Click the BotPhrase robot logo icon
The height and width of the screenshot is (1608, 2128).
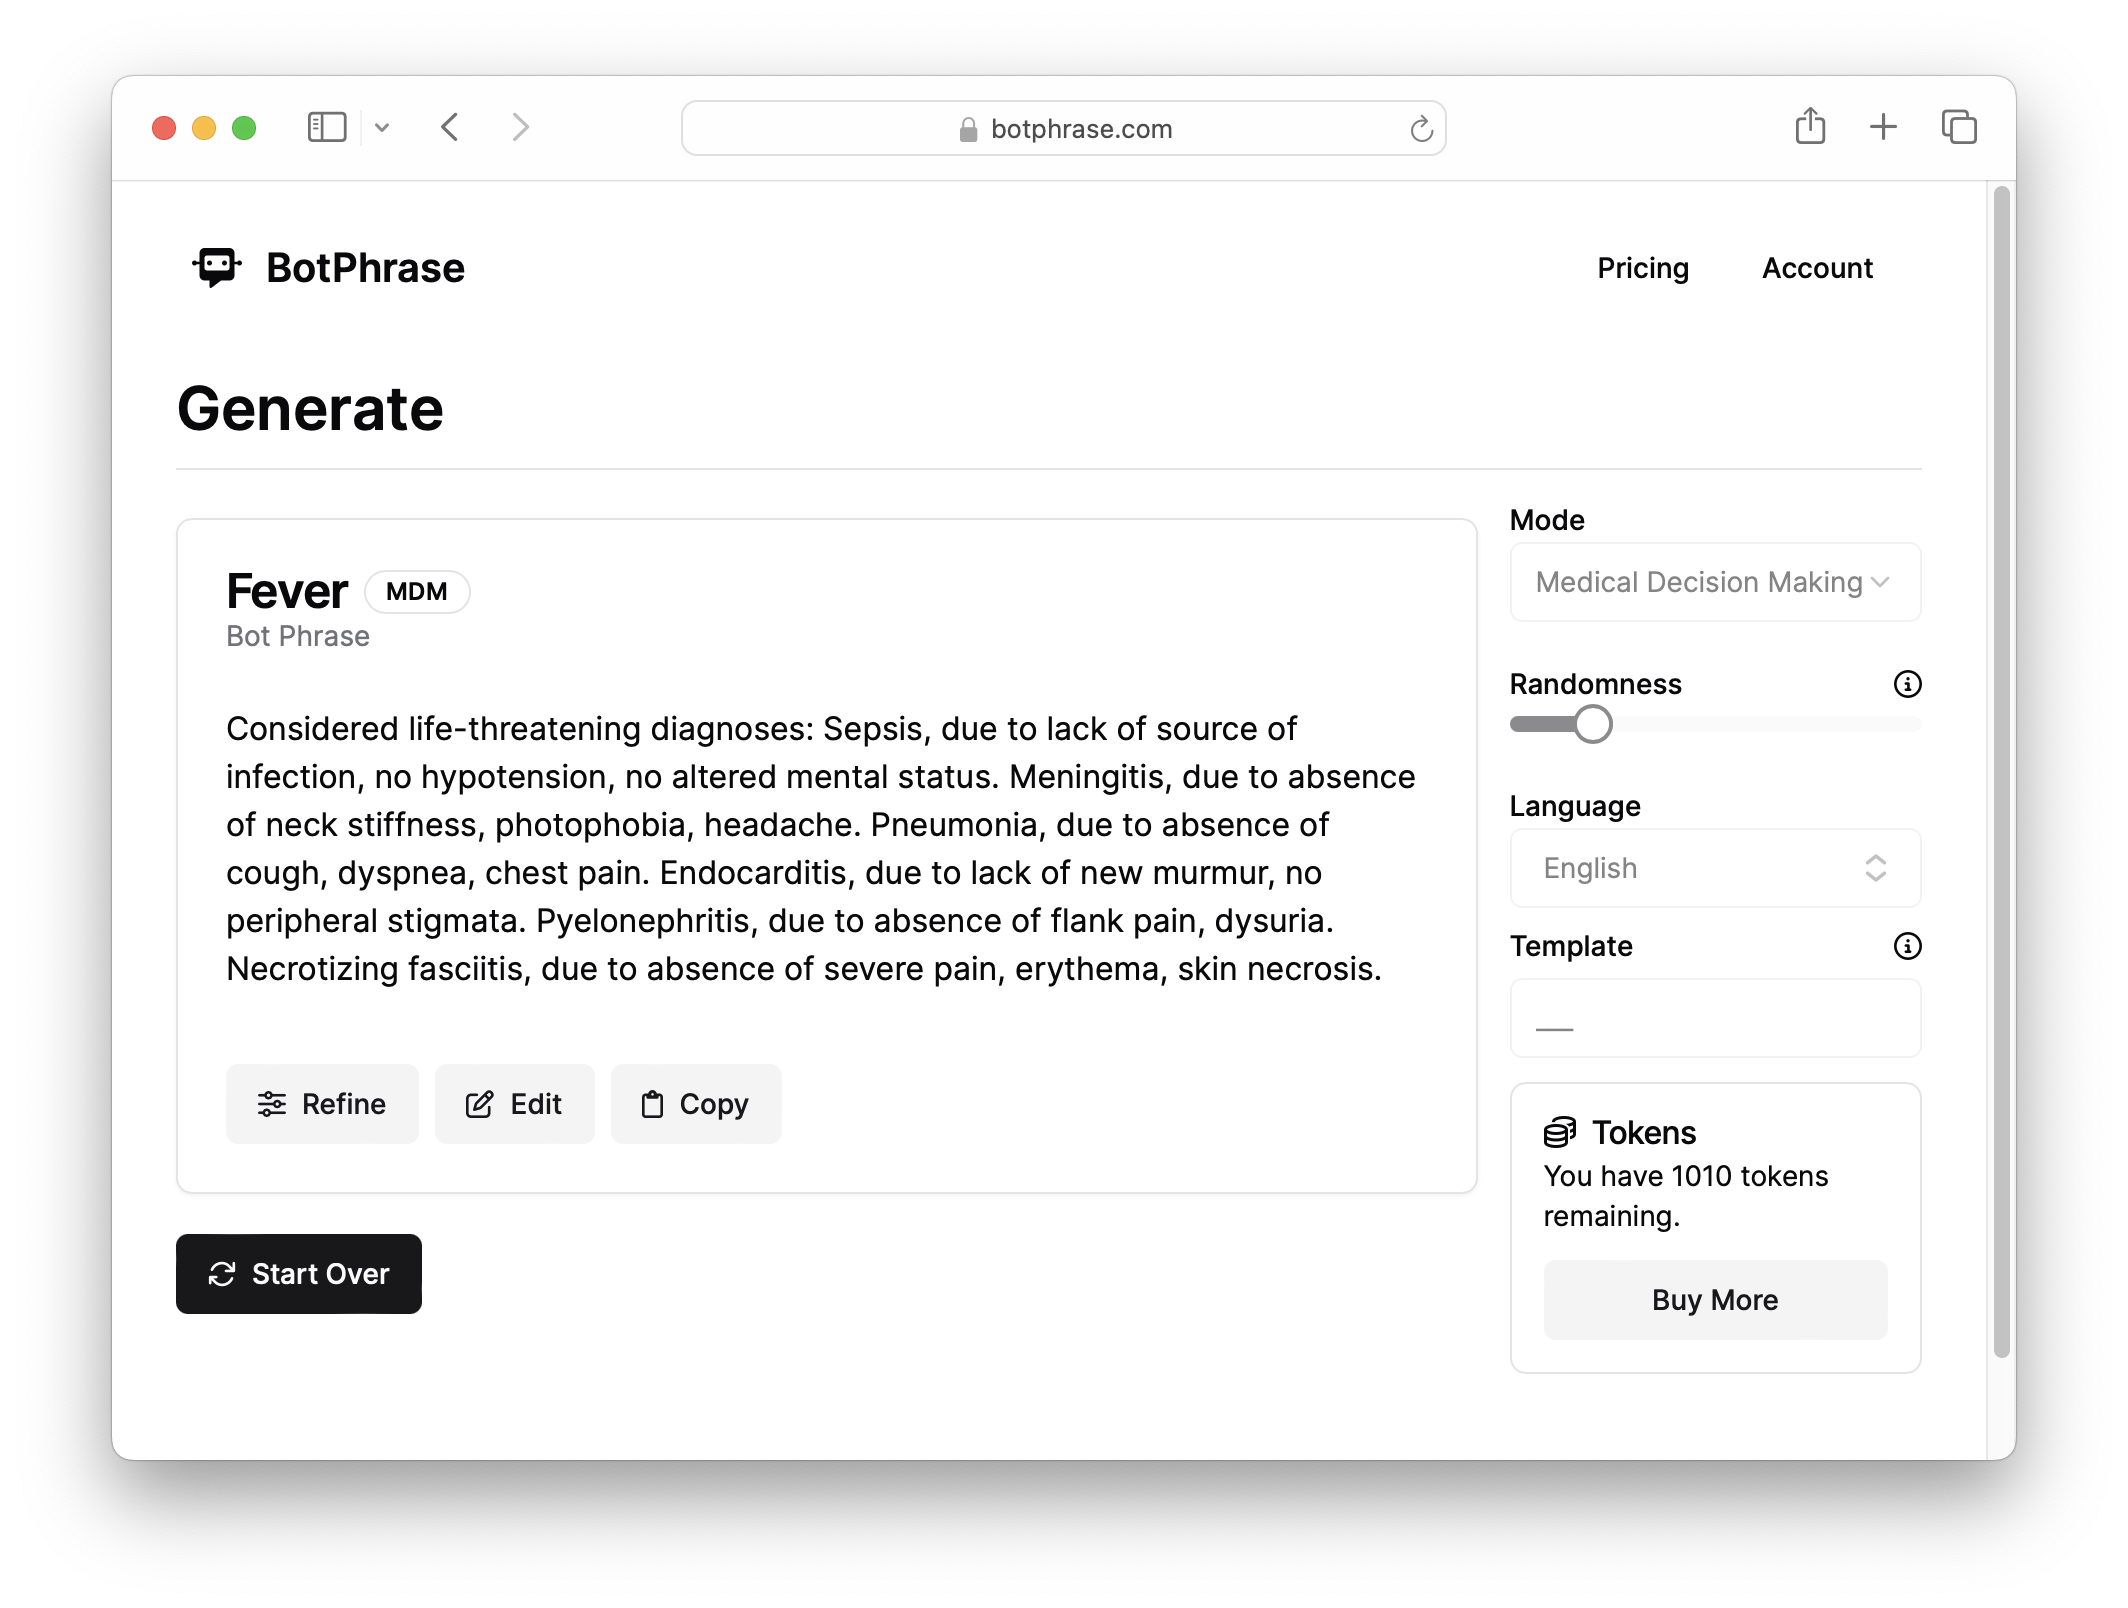(217, 267)
